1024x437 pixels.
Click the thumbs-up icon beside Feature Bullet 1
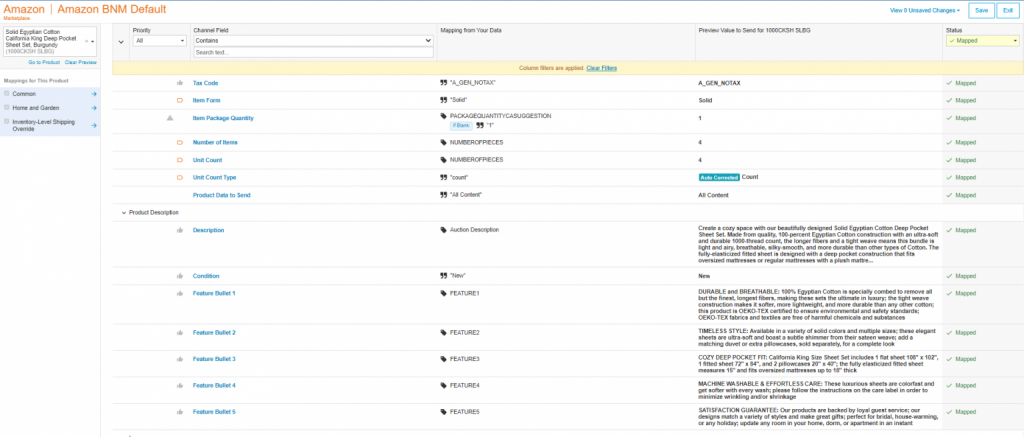pos(180,293)
